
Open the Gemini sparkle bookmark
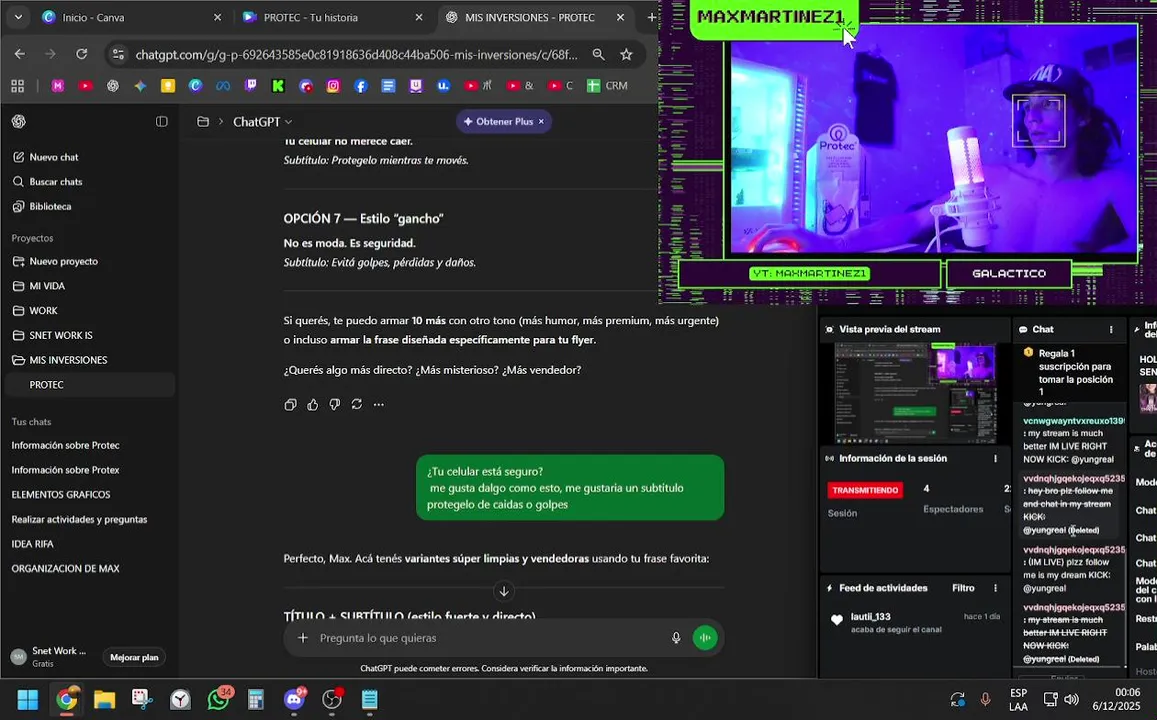(x=140, y=86)
